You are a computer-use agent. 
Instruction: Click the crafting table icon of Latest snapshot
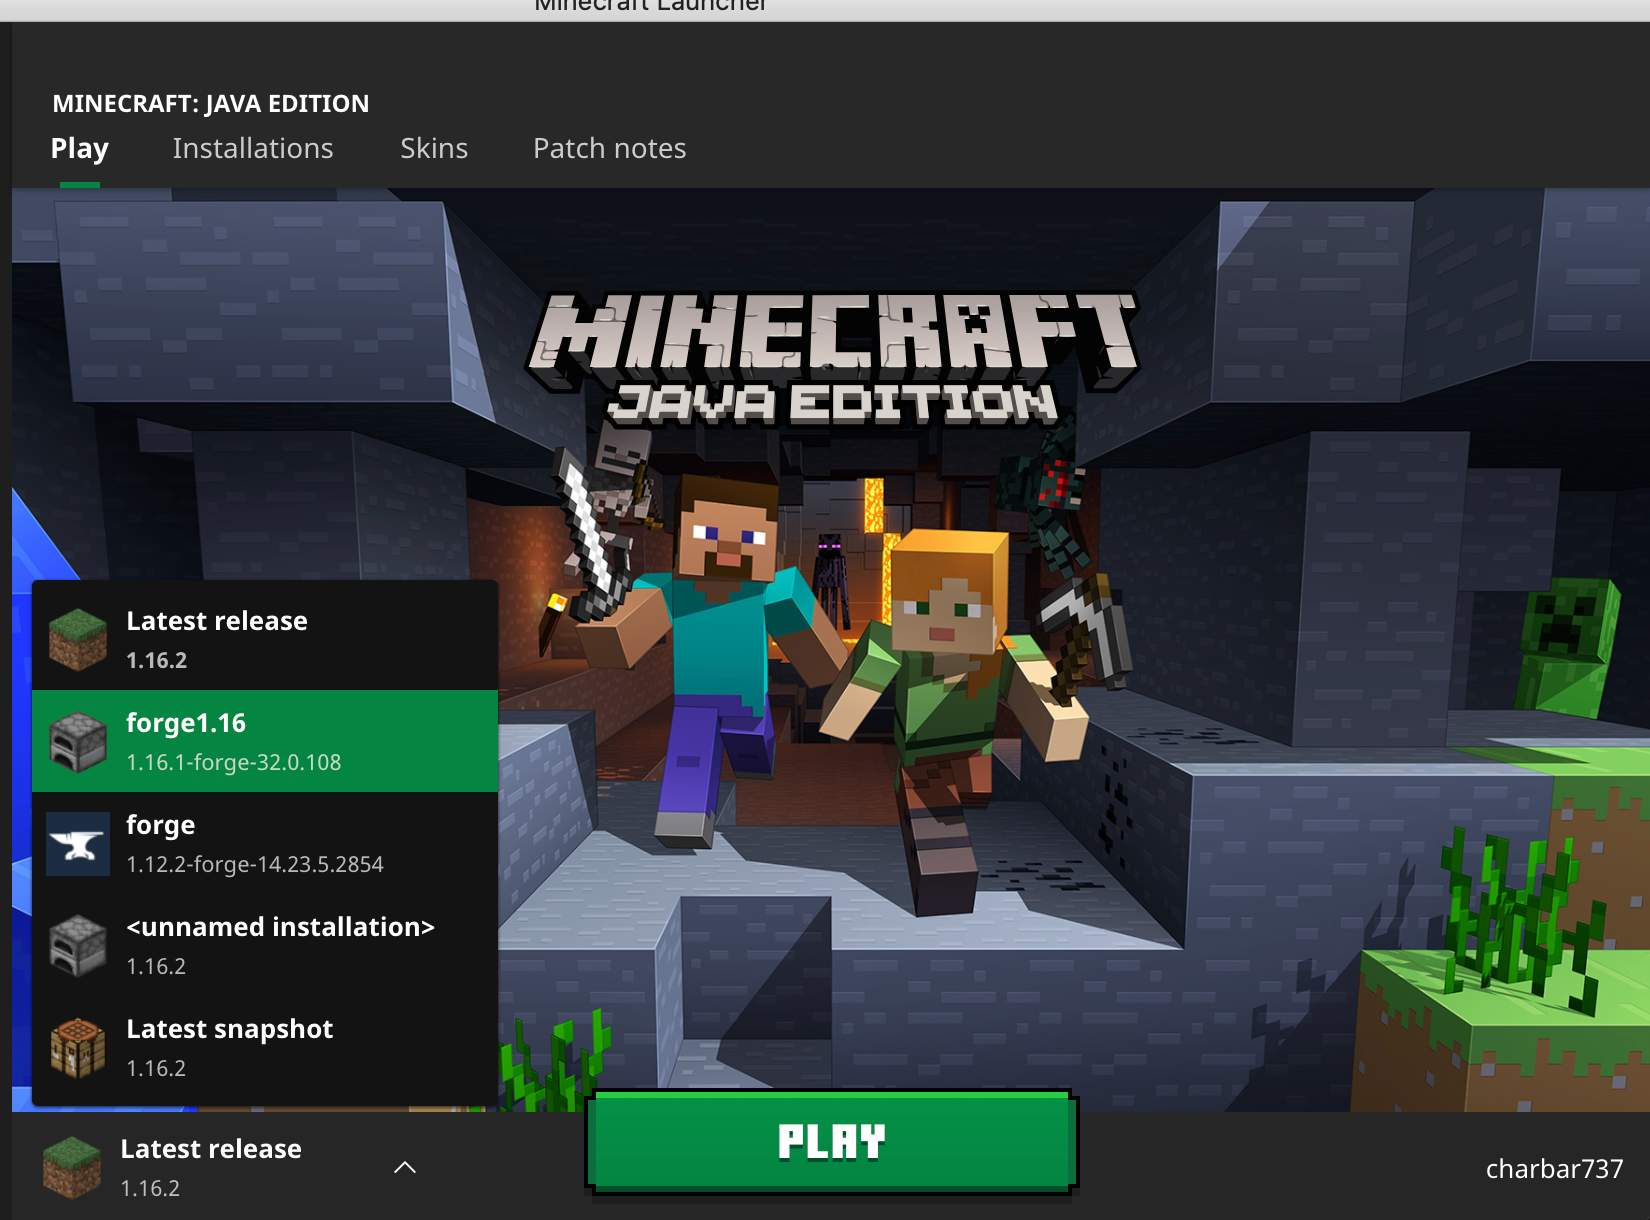click(x=78, y=1048)
